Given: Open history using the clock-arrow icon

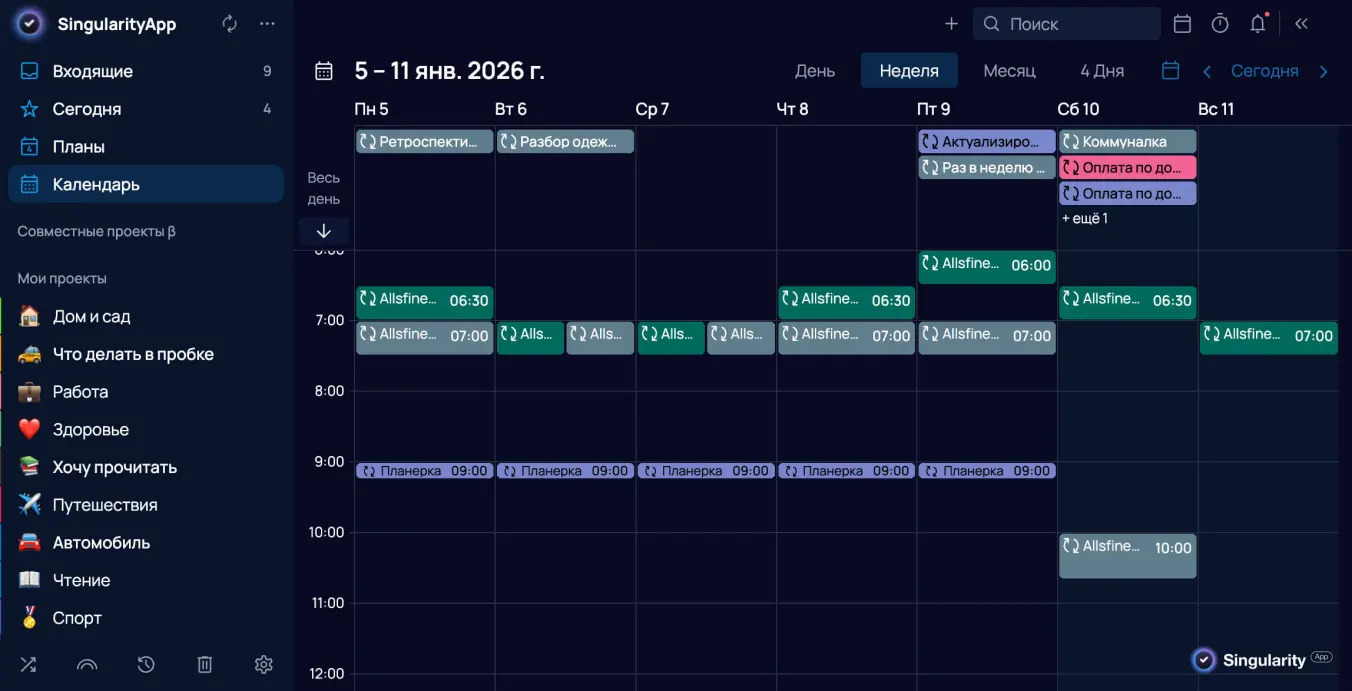Looking at the screenshot, I should pyautogui.click(x=145, y=664).
